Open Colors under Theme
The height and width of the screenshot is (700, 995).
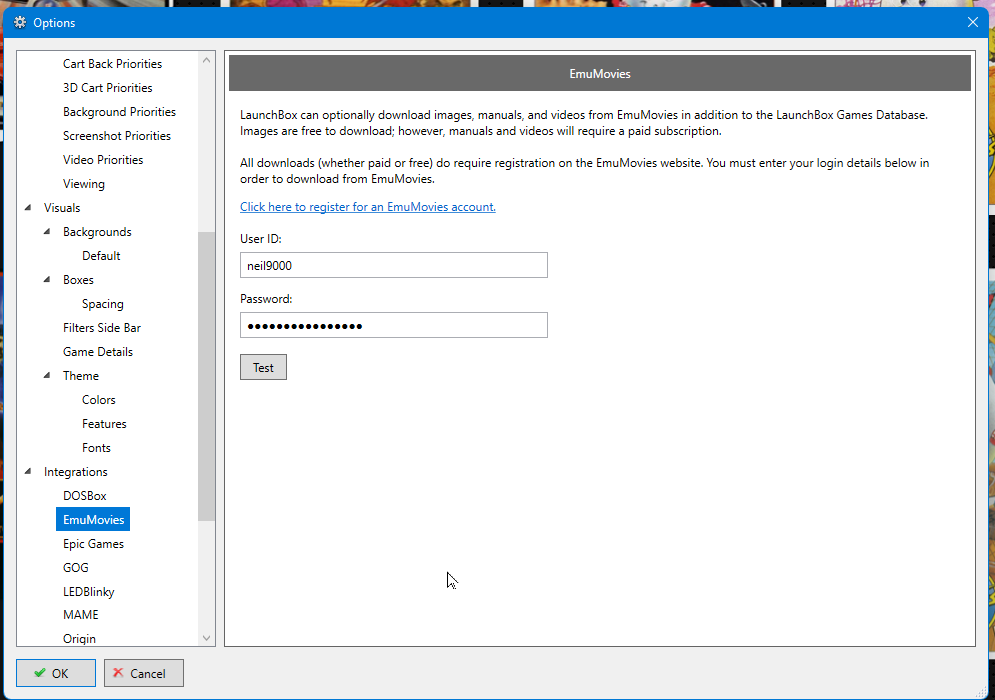point(98,400)
